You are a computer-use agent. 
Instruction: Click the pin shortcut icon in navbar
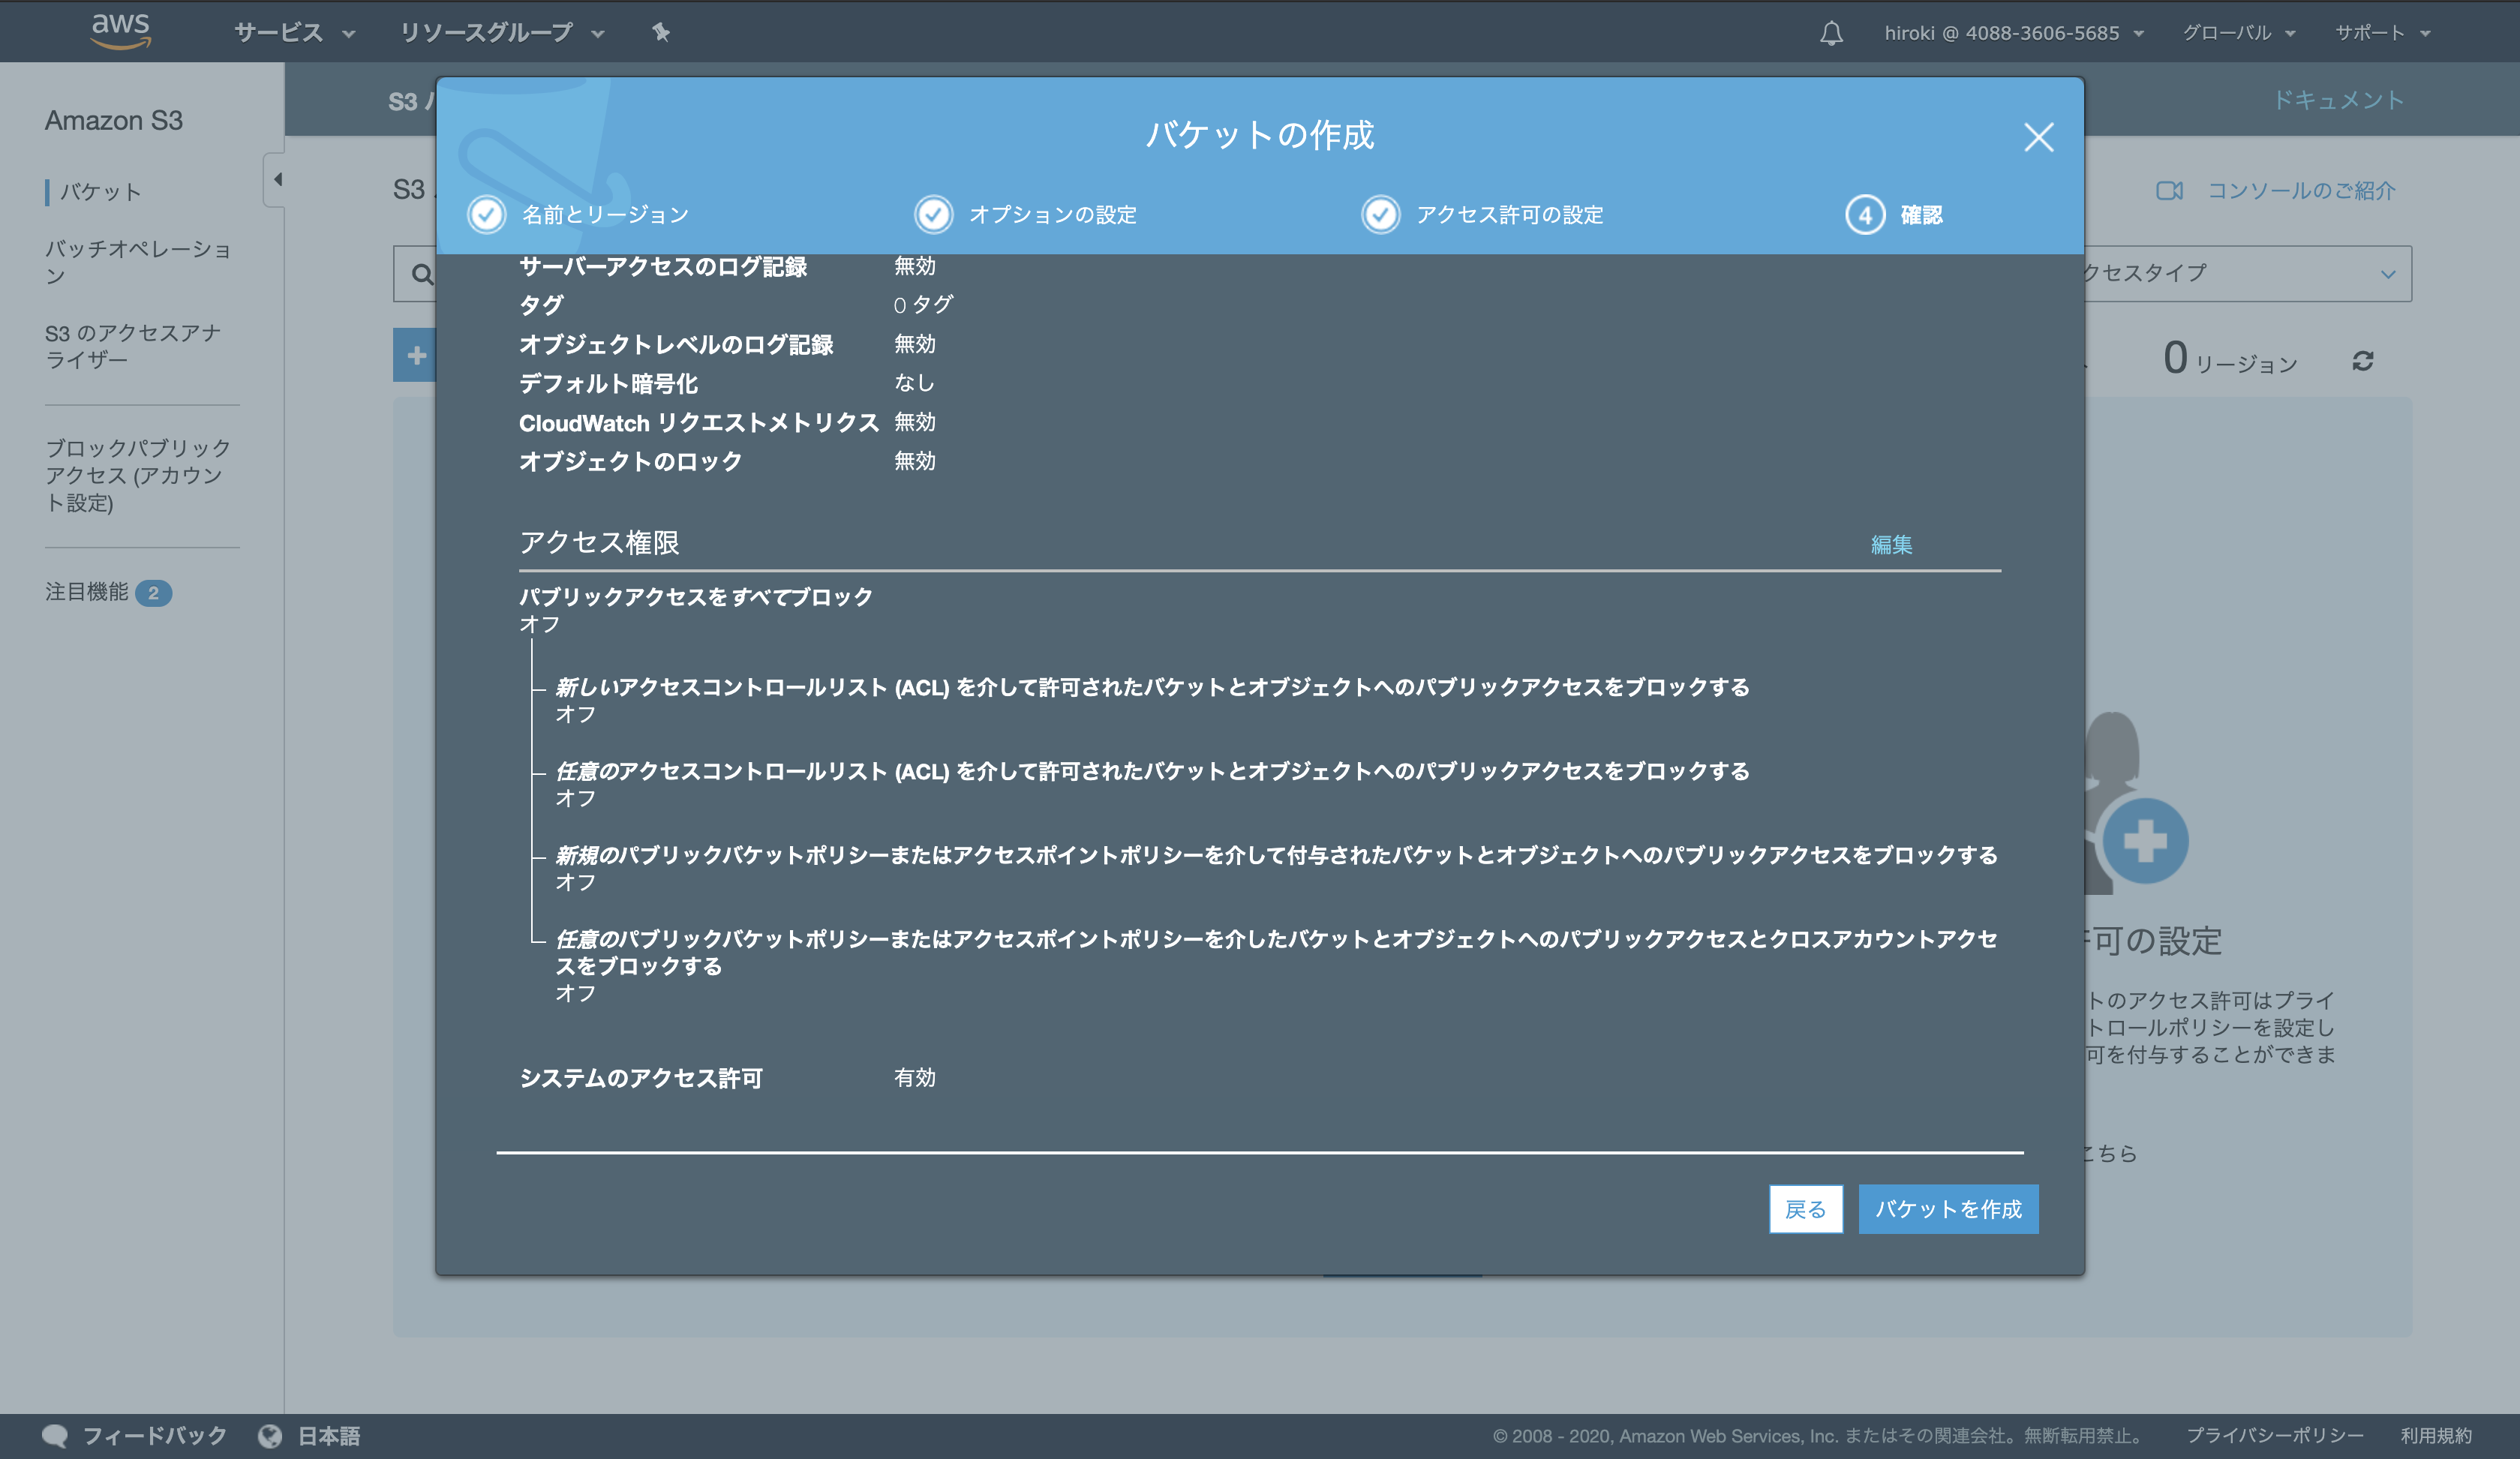tap(660, 32)
